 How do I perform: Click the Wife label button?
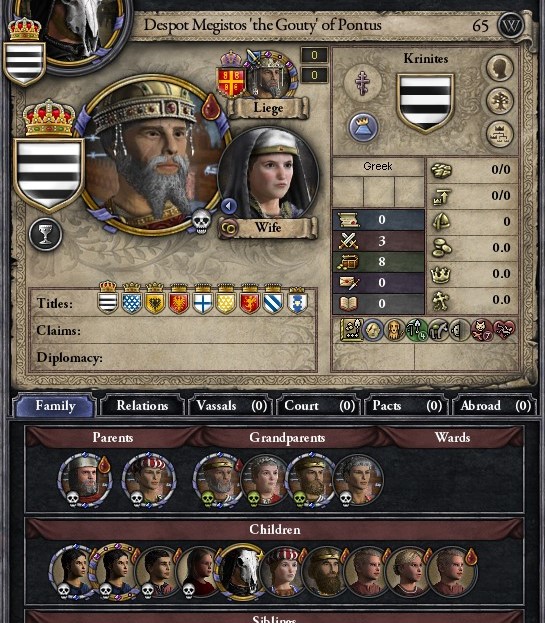[268, 228]
